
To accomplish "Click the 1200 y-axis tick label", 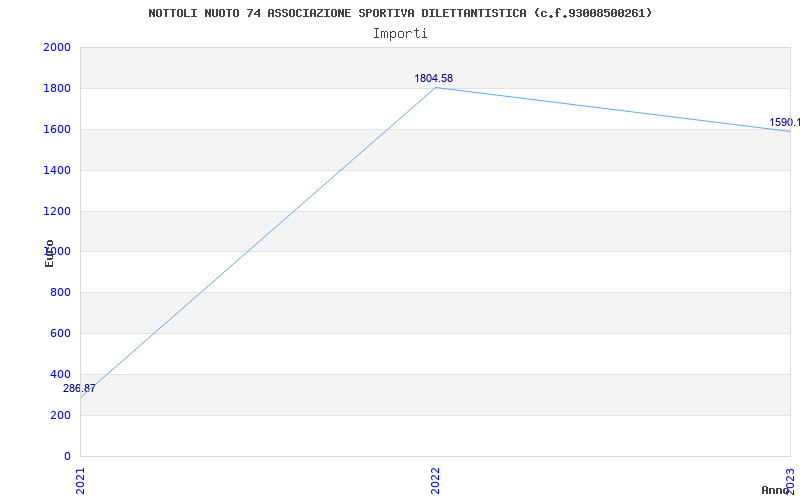I will click(x=57, y=211).
